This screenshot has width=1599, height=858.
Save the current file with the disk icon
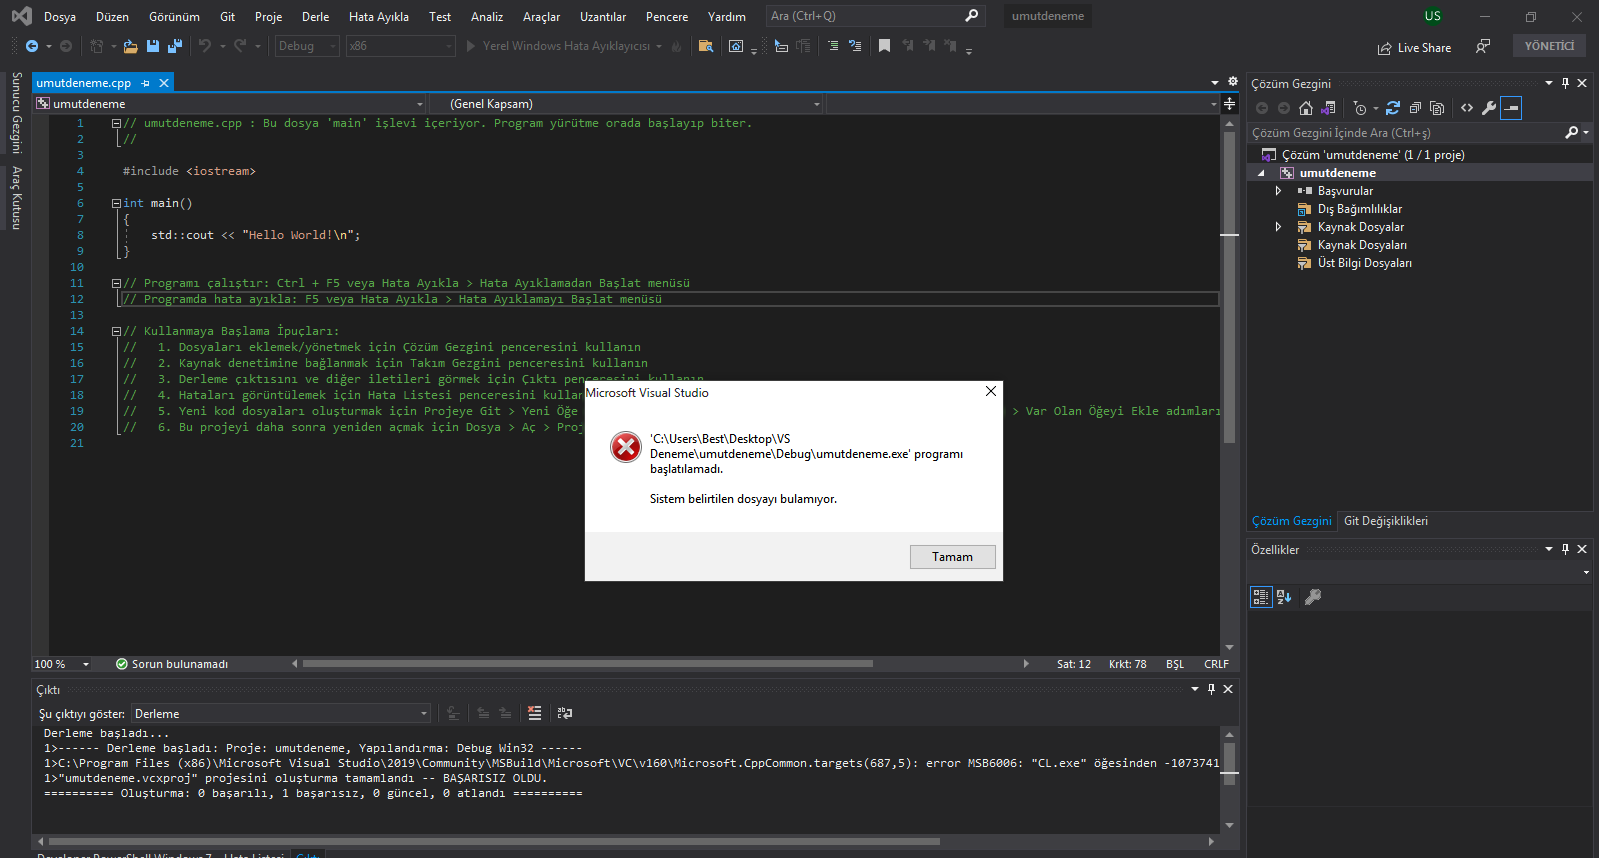(153, 46)
